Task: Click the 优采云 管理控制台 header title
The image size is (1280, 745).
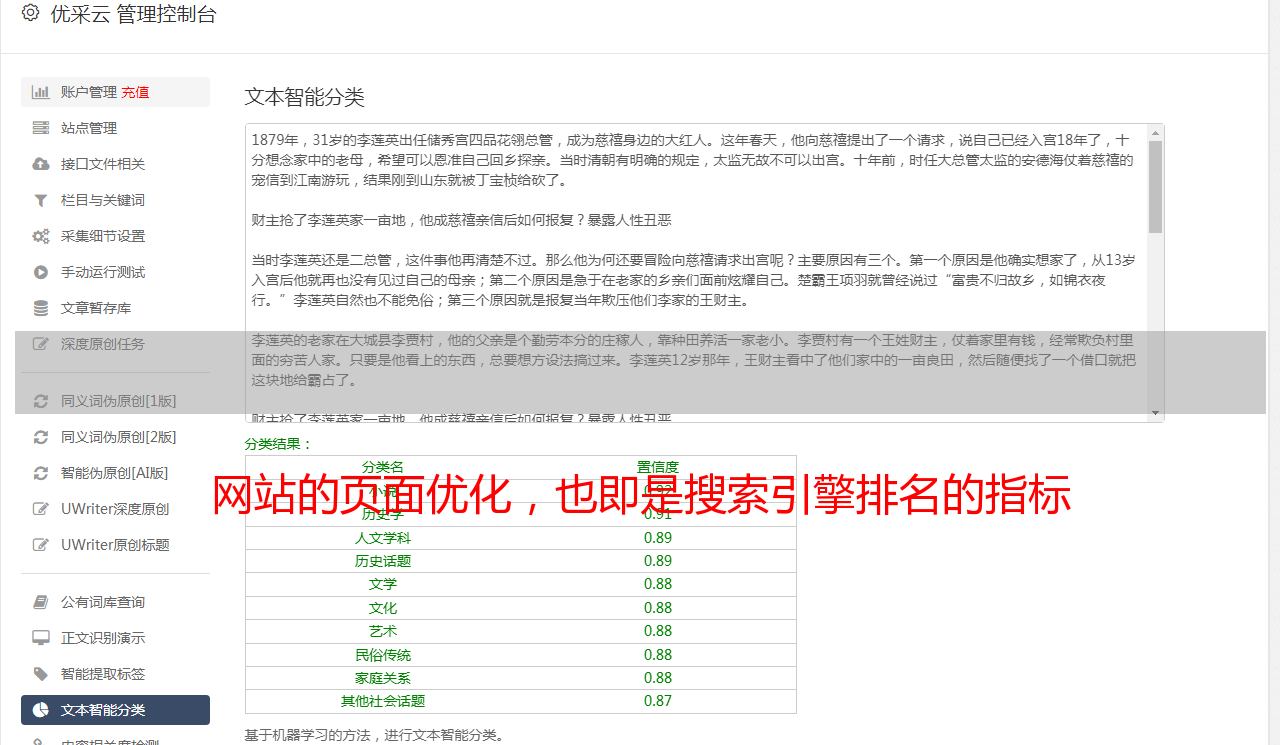Action: pyautogui.click(x=133, y=14)
